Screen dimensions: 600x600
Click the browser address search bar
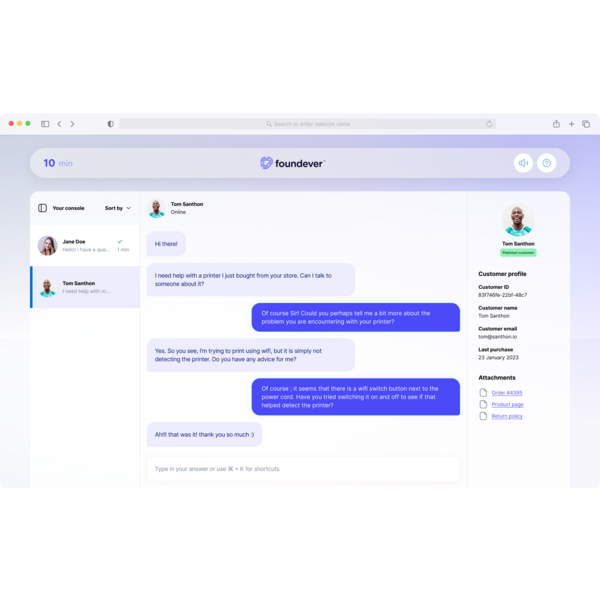tap(307, 124)
